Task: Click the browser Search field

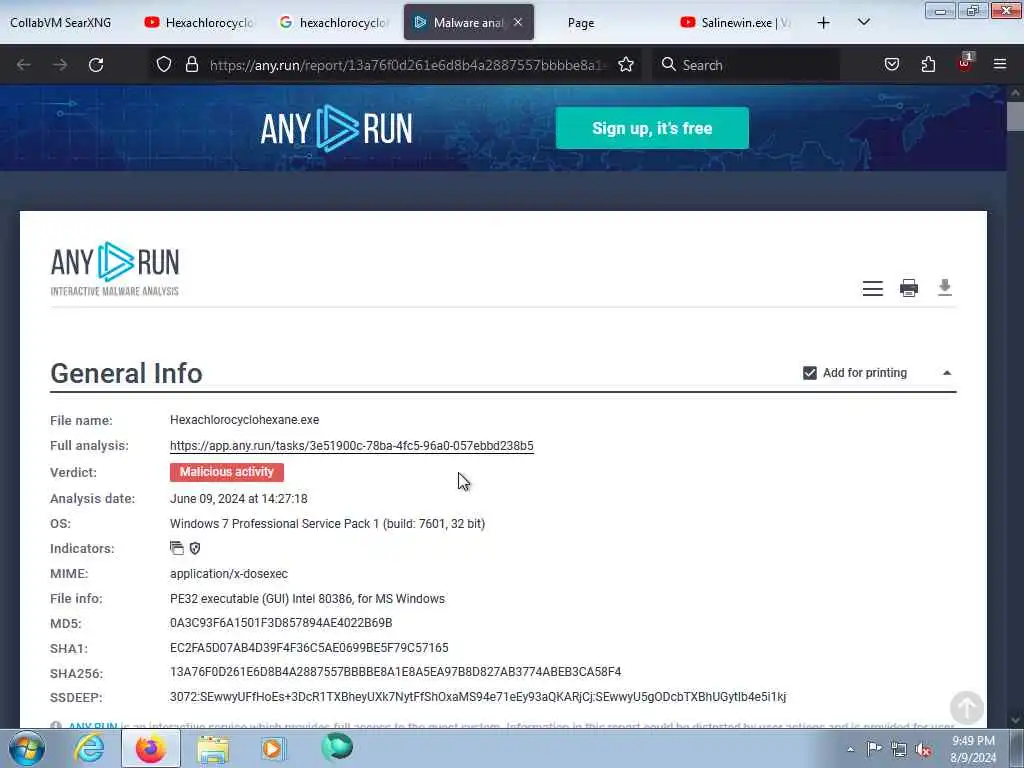Action: tap(744, 65)
